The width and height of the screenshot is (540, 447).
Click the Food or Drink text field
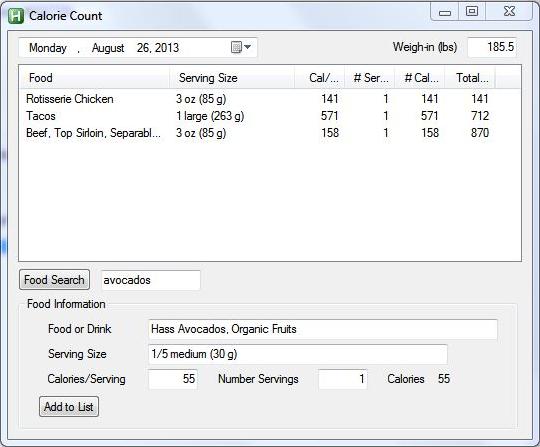(323, 329)
